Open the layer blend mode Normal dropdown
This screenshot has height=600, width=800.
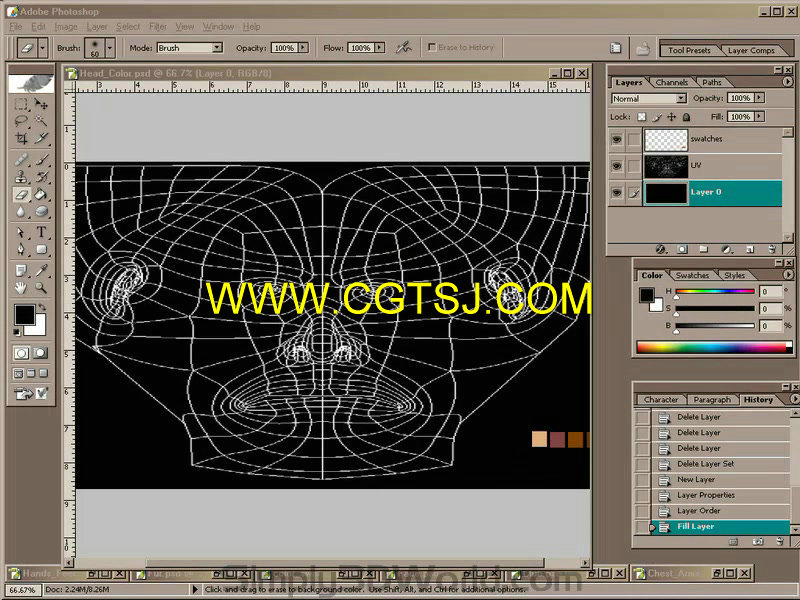point(648,98)
